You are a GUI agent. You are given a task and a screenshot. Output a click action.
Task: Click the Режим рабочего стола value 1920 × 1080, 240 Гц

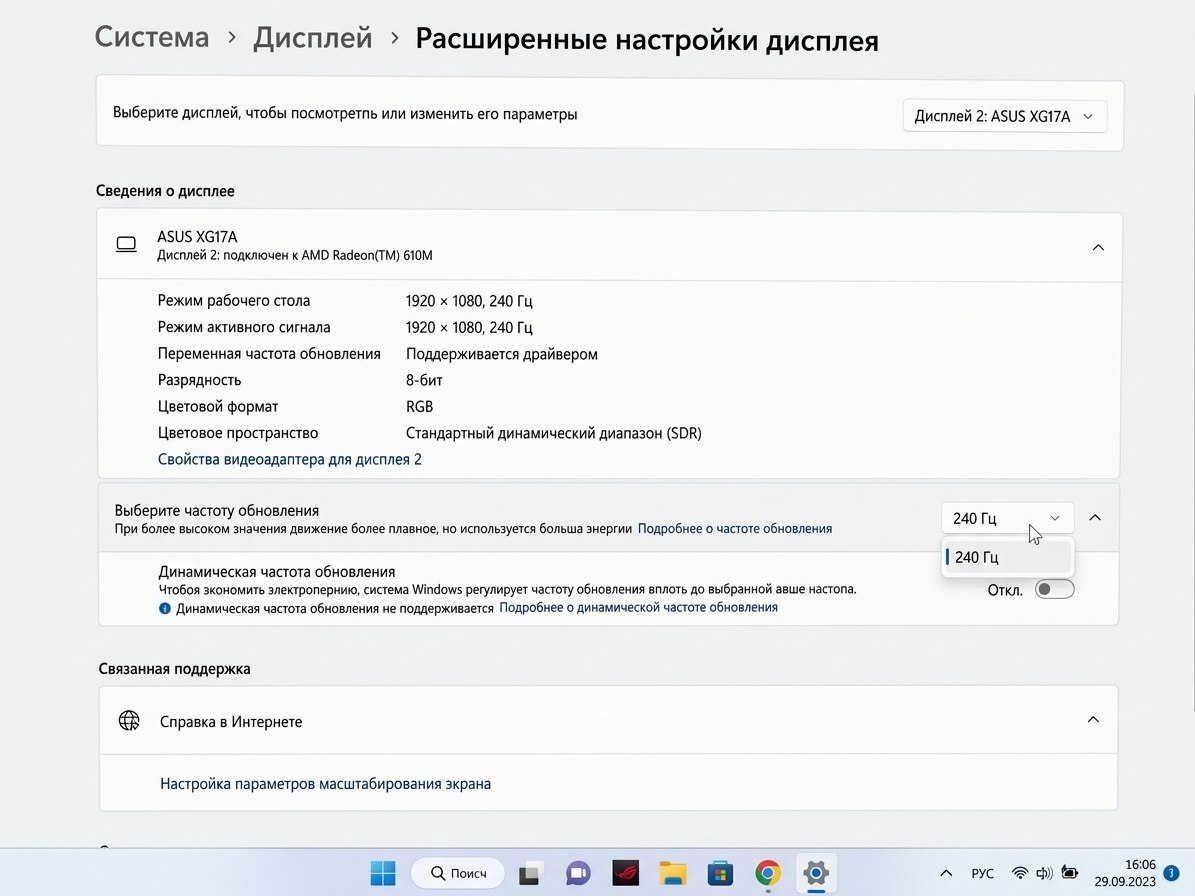(469, 301)
